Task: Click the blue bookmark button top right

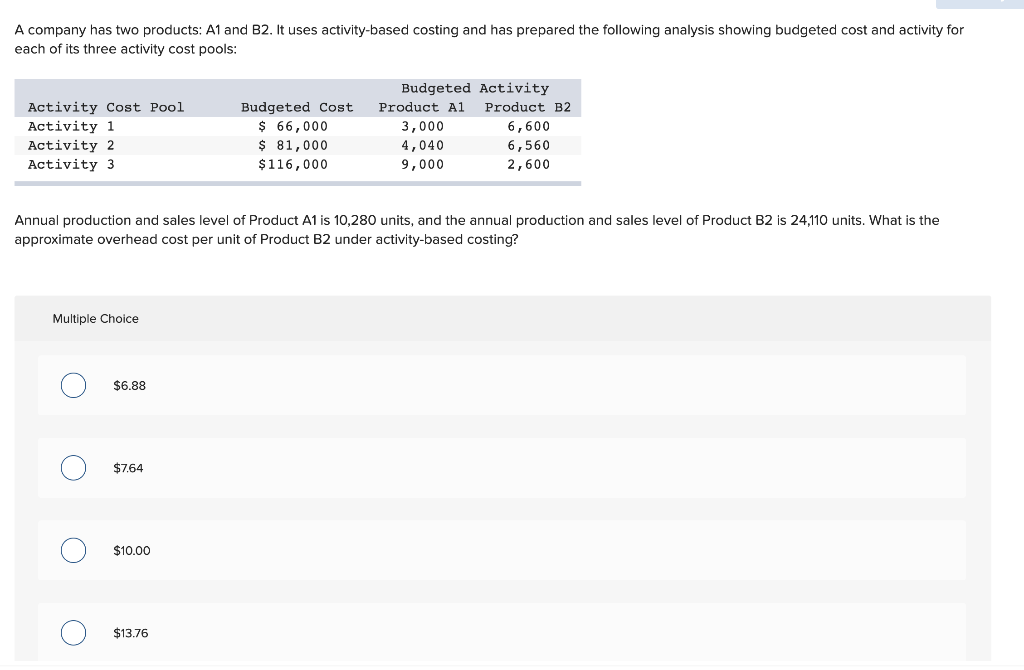Action: pyautogui.click(x=980, y=5)
